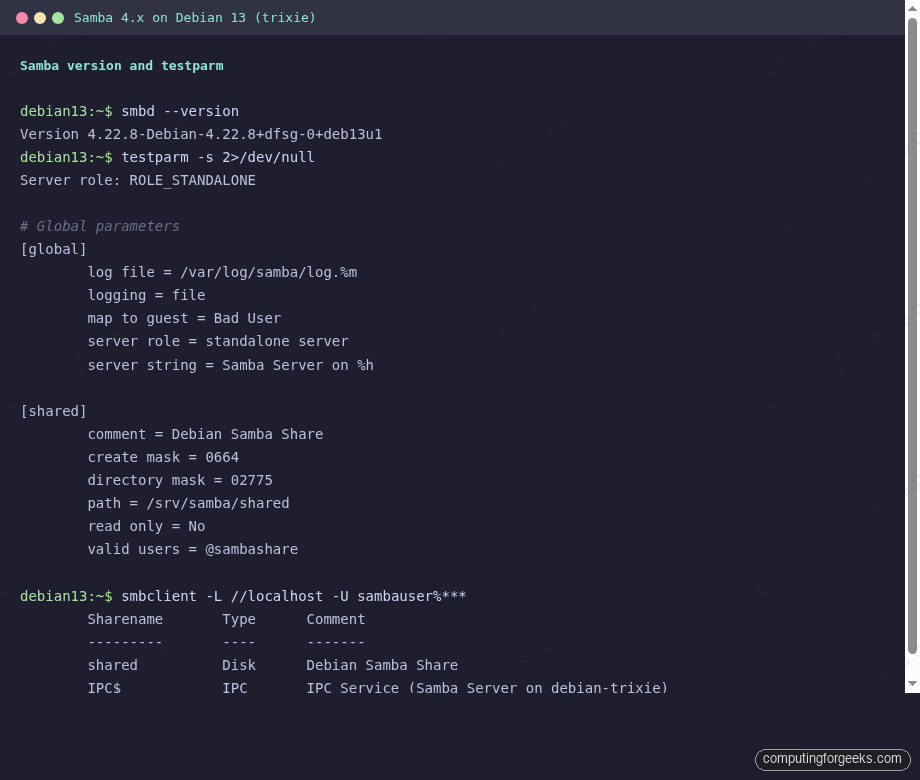Screen dimensions: 920x780
Task: Click the green maximize dot icon
Action: 58,17
